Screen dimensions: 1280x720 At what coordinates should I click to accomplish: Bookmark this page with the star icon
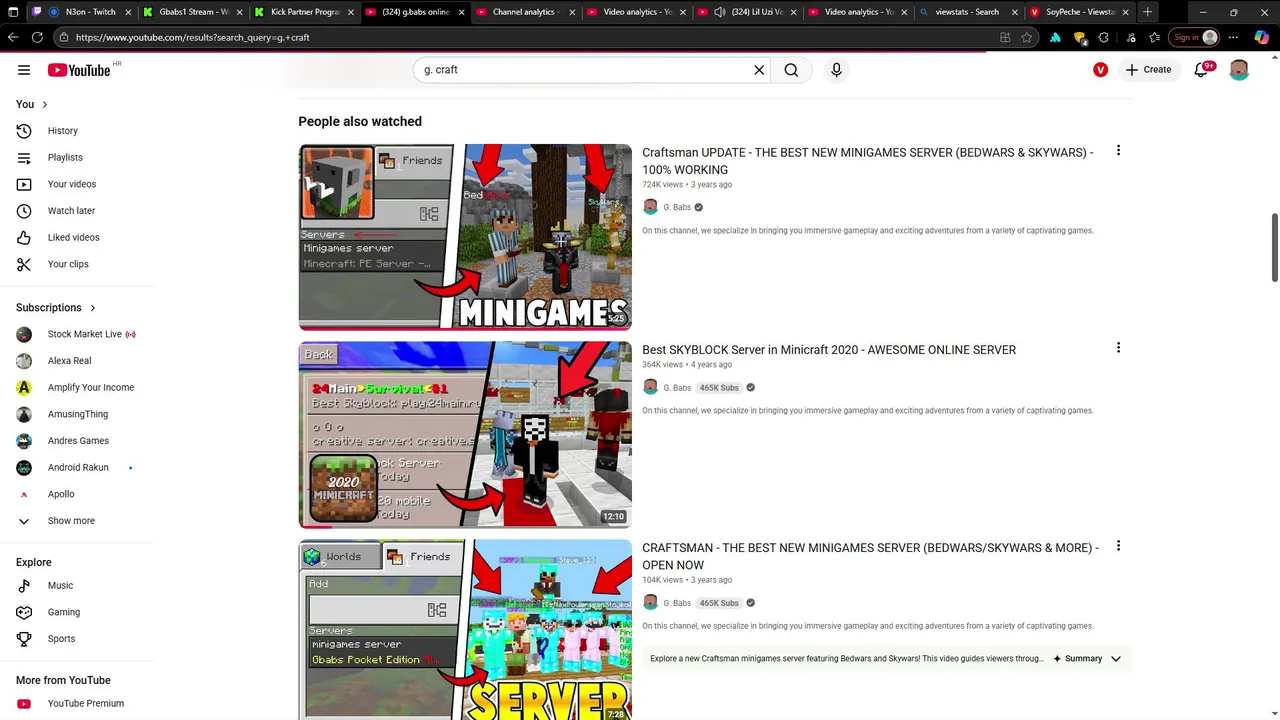pyautogui.click(x=1027, y=37)
